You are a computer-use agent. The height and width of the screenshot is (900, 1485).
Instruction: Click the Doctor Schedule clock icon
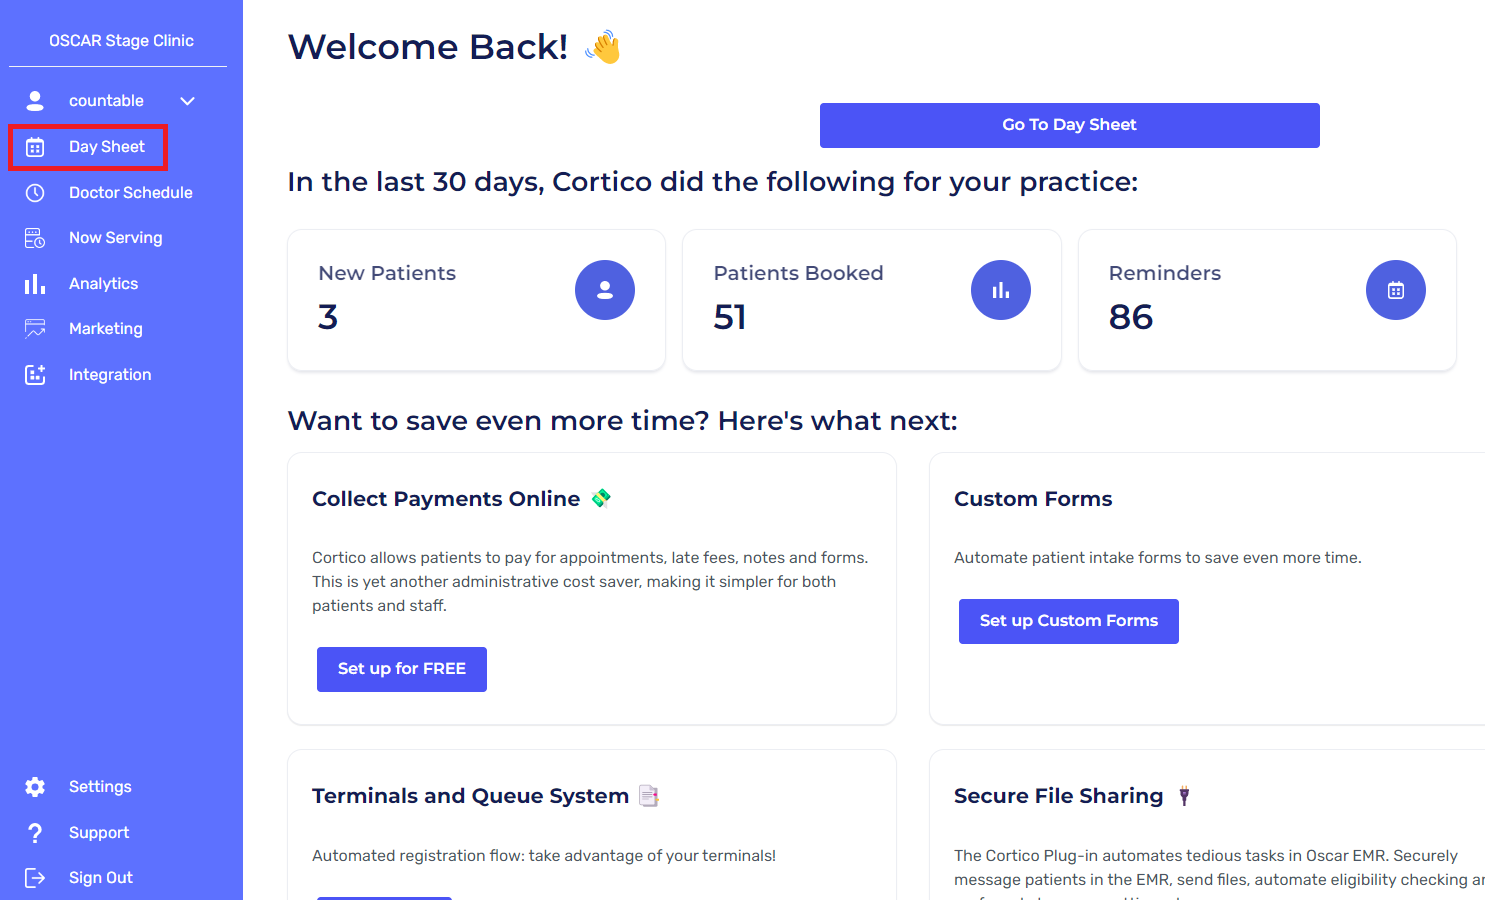(x=35, y=193)
